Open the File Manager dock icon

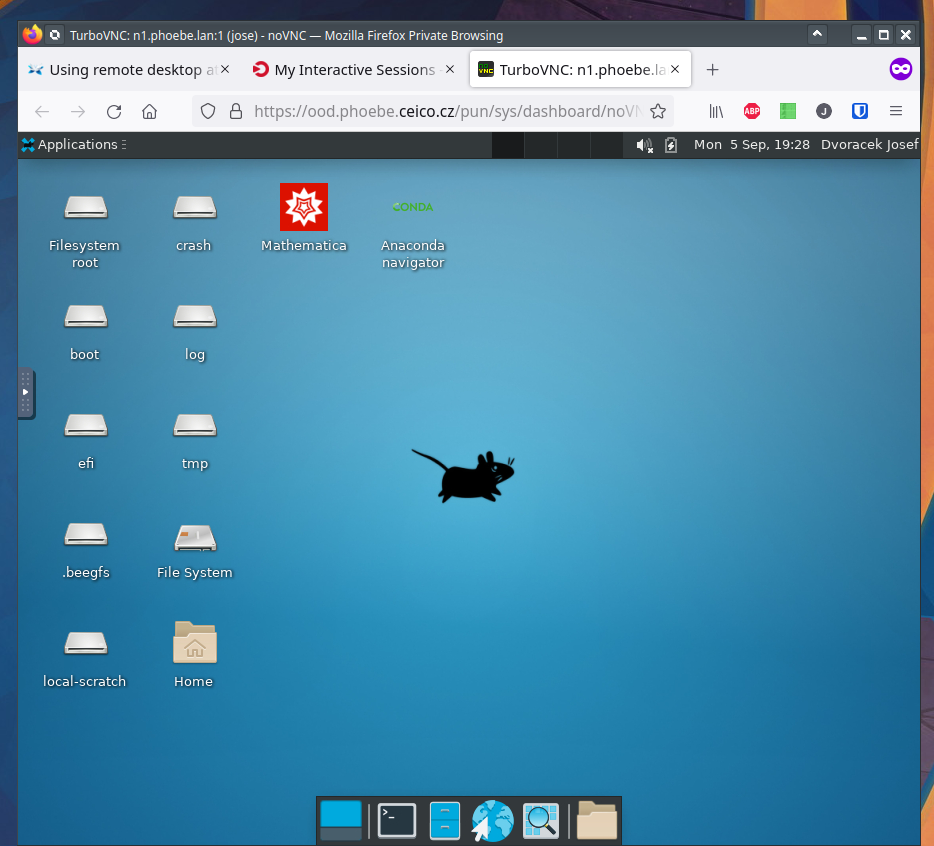point(445,820)
